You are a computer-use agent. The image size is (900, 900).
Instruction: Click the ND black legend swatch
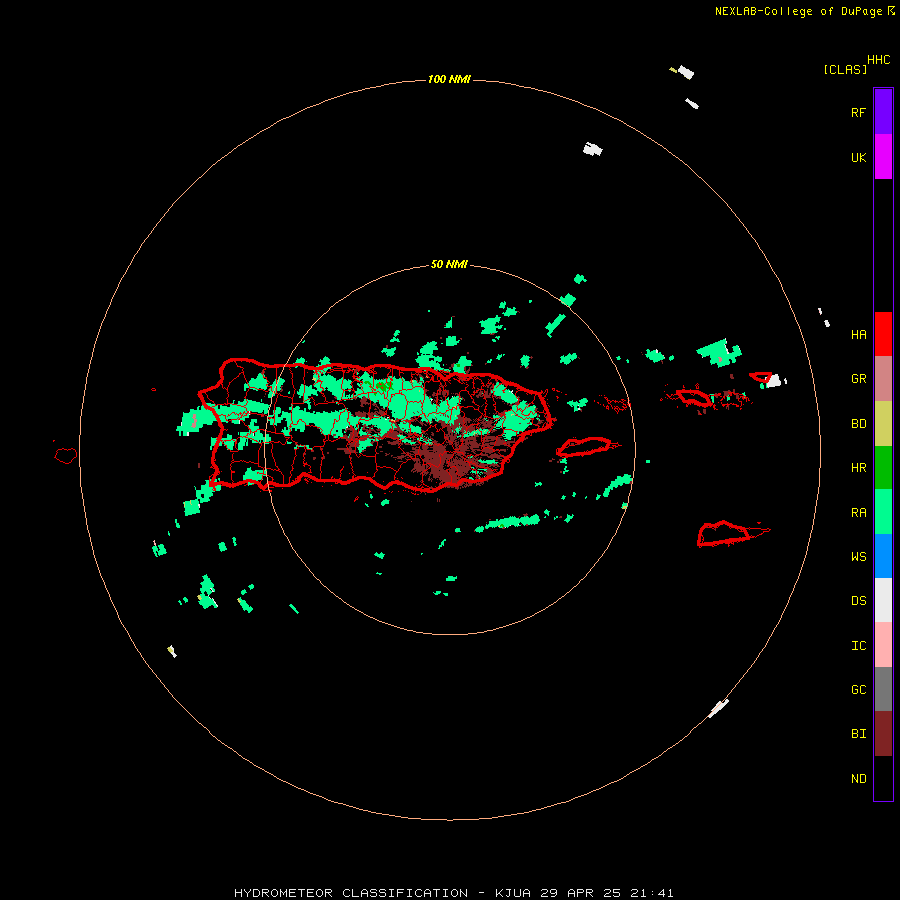click(883, 778)
